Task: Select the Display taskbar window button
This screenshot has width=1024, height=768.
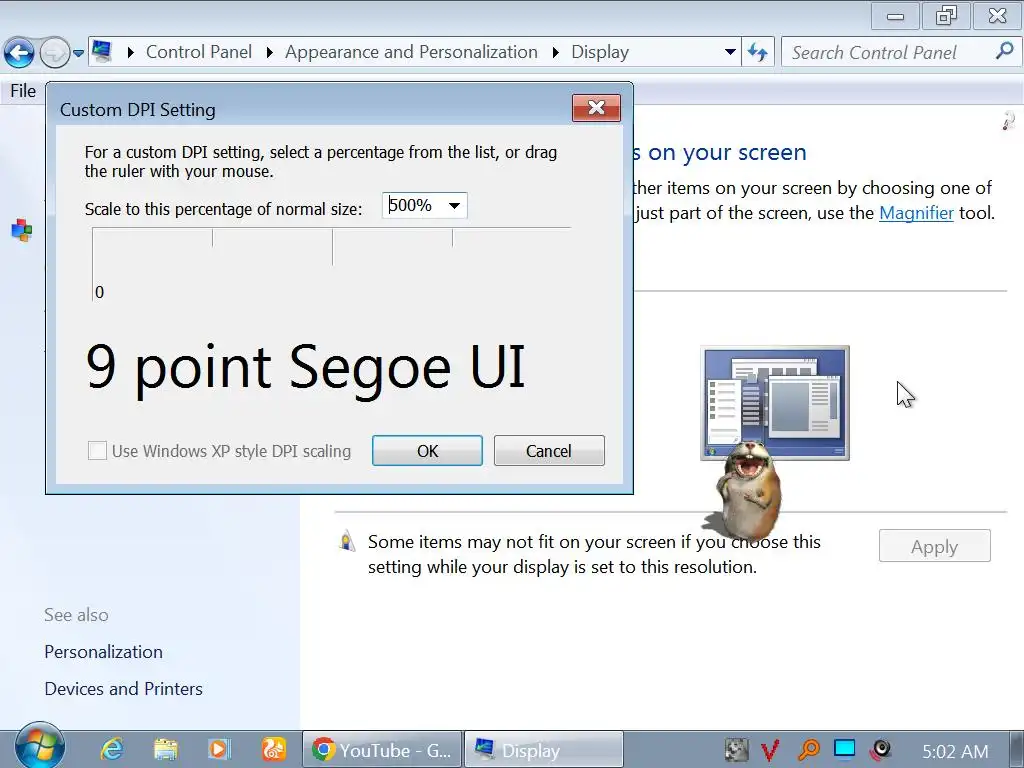Action: point(544,750)
